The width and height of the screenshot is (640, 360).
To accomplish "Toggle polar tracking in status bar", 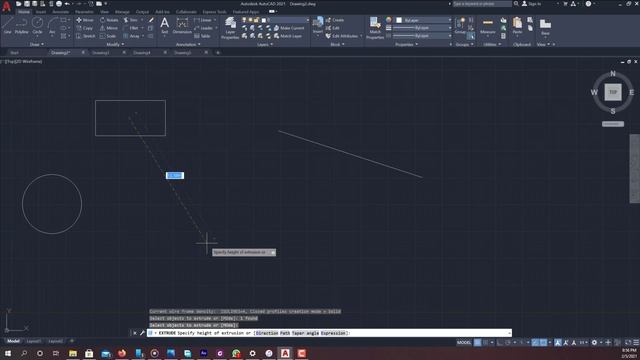I will click(508, 342).
